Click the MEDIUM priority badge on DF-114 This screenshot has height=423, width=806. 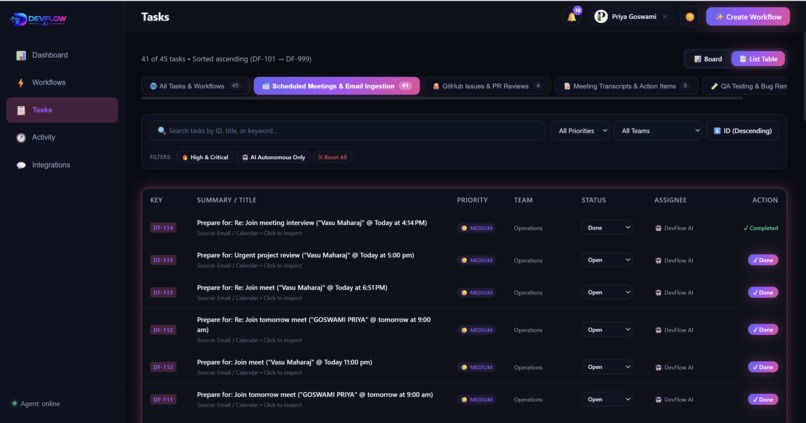pos(477,228)
